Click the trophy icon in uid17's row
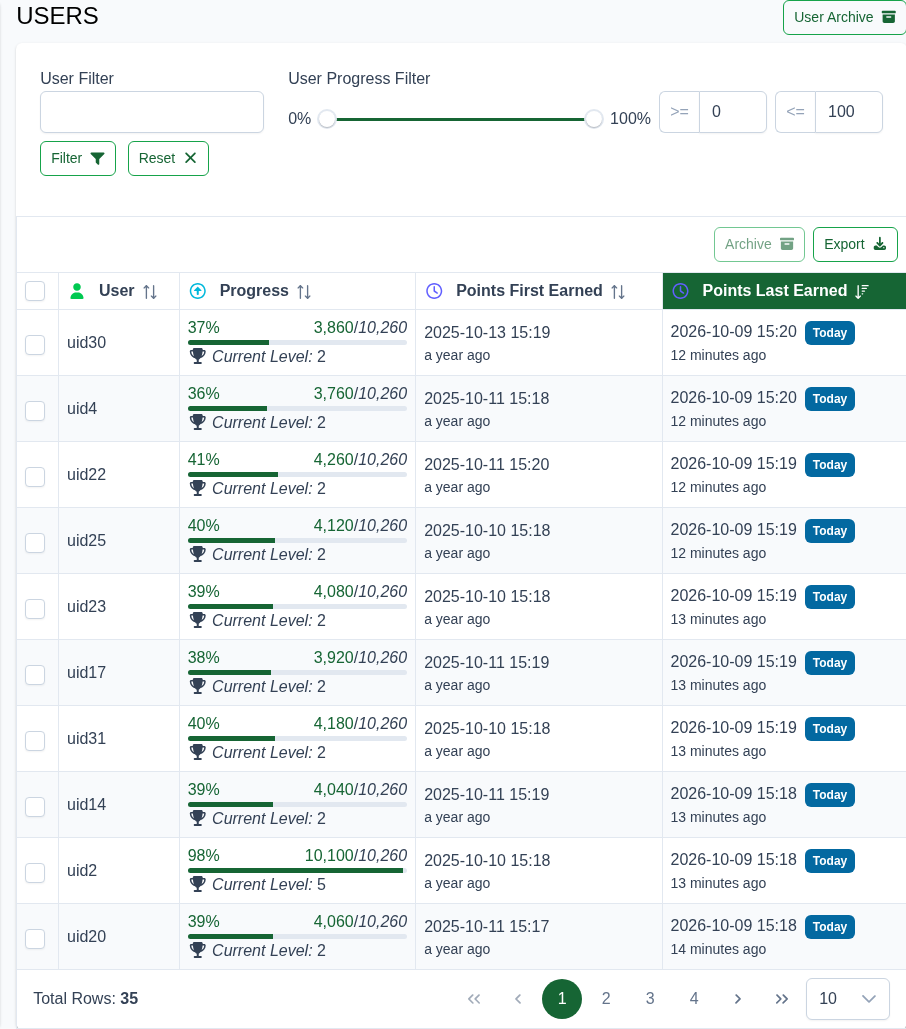Viewport: 906px width, 1029px height. coord(197,686)
